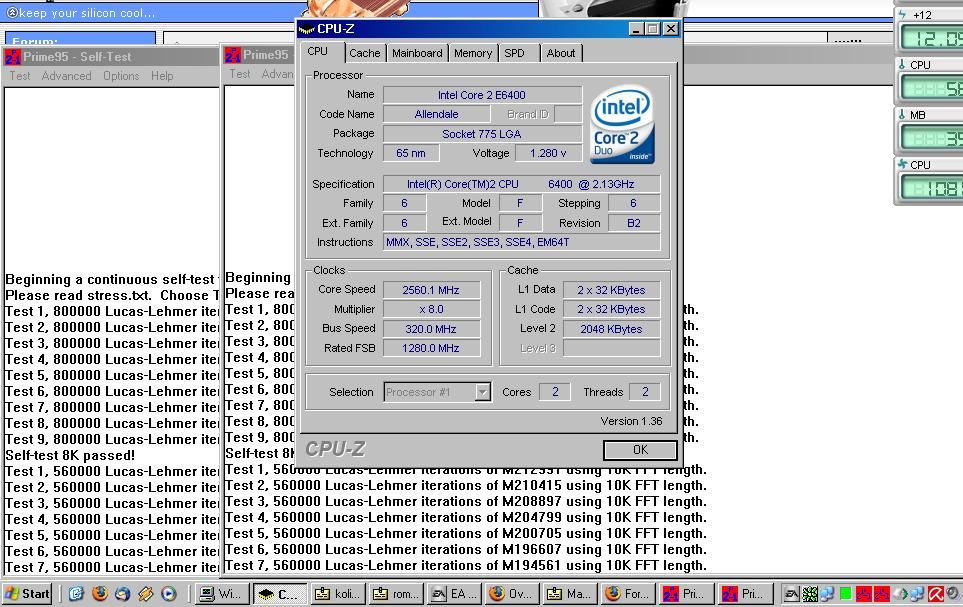Open the SPD tab in CPU-Z
The width and height of the screenshot is (963, 607).
(515, 53)
